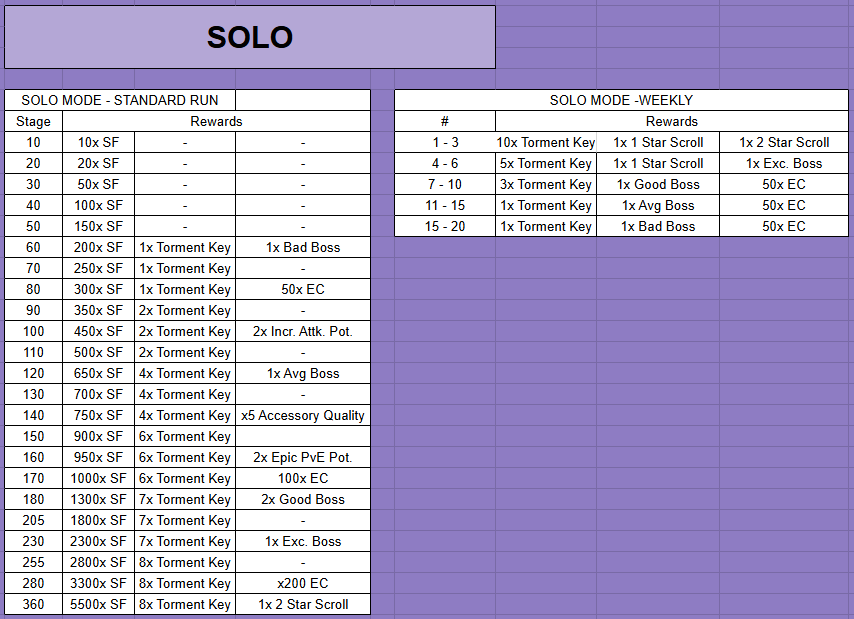
Task: Click the 2x Incr. Attk. Pot. cell
Action: click(303, 331)
